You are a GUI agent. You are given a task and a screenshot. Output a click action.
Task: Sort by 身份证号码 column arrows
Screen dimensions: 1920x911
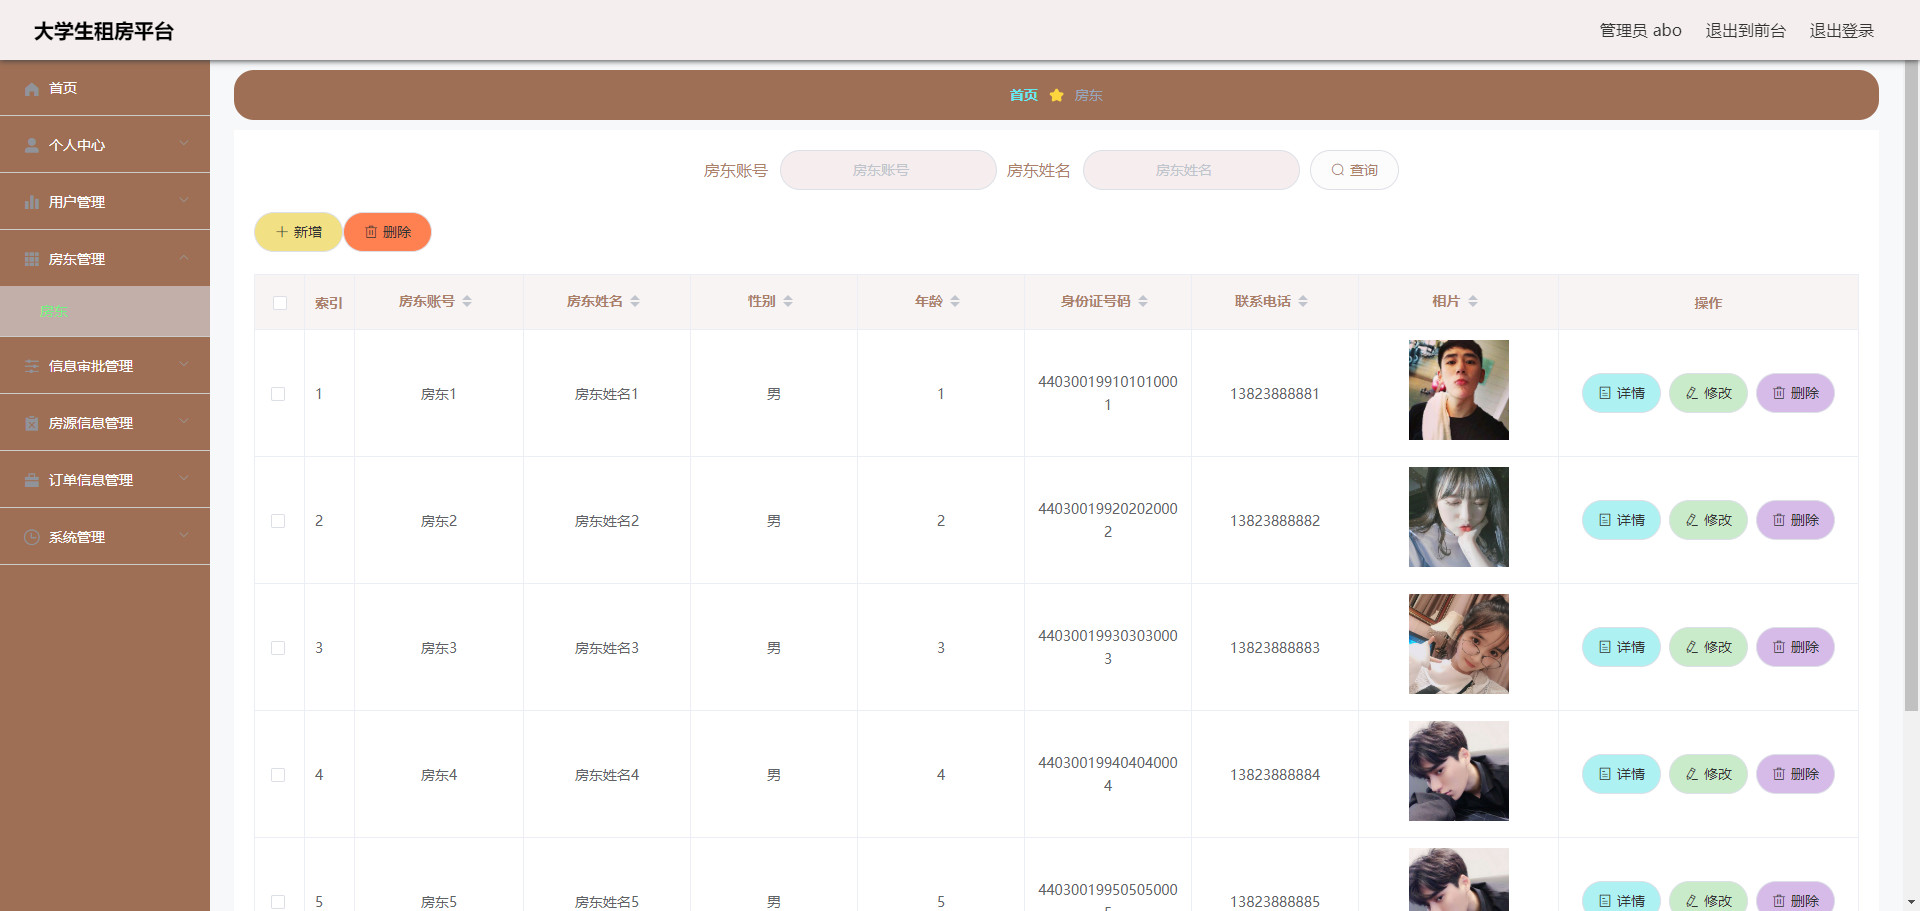coord(1143,301)
